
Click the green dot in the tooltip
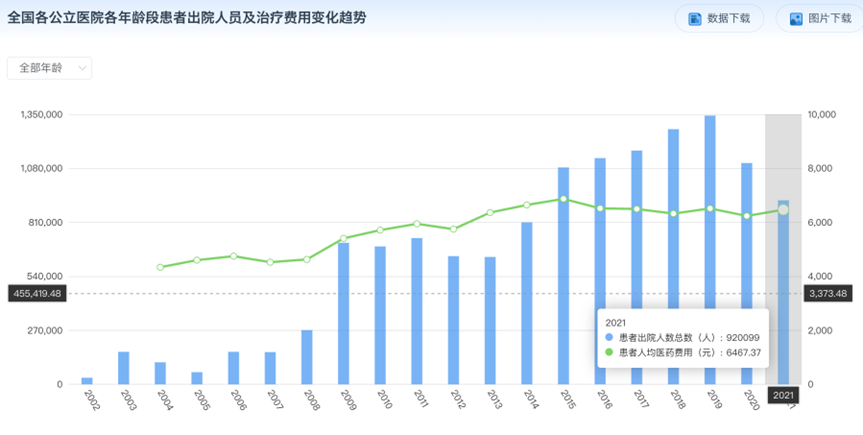[609, 352]
